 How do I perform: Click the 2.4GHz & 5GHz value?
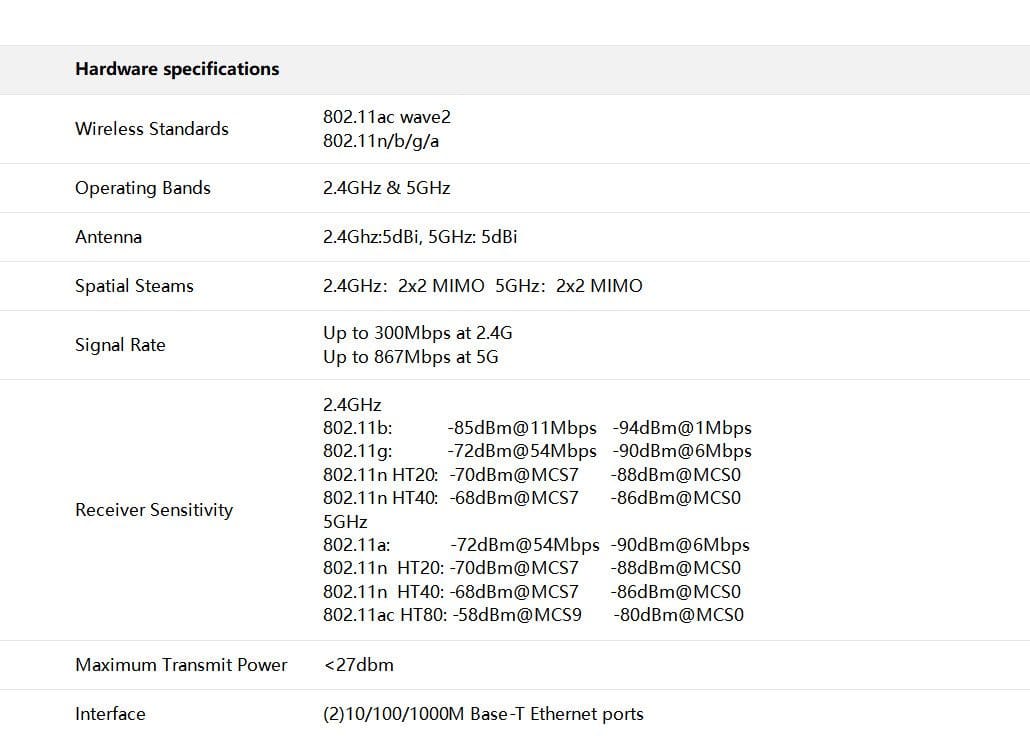tap(386, 188)
